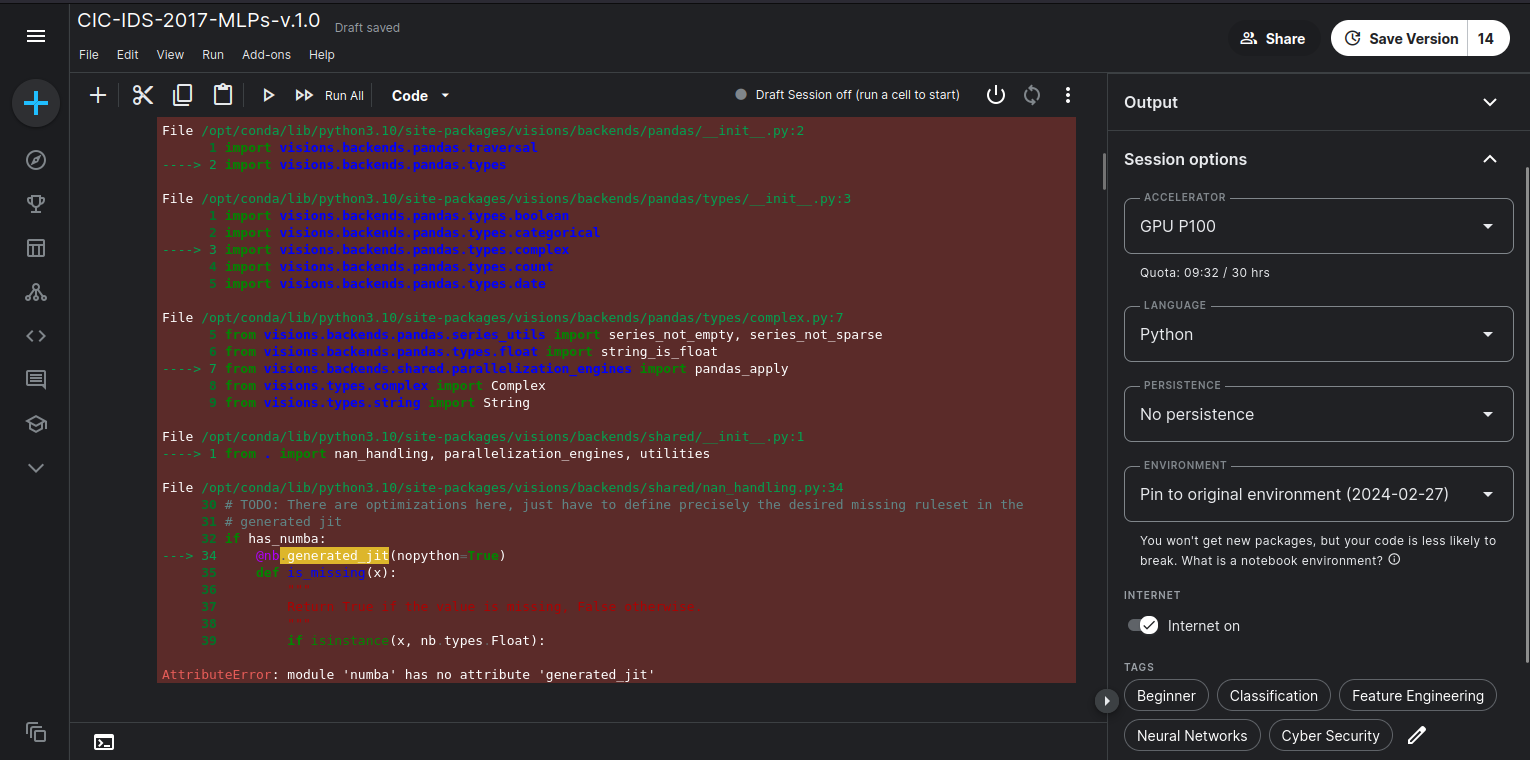
Task: Open the Competitions trophy icon in sidebar
Action: (36, 204)
